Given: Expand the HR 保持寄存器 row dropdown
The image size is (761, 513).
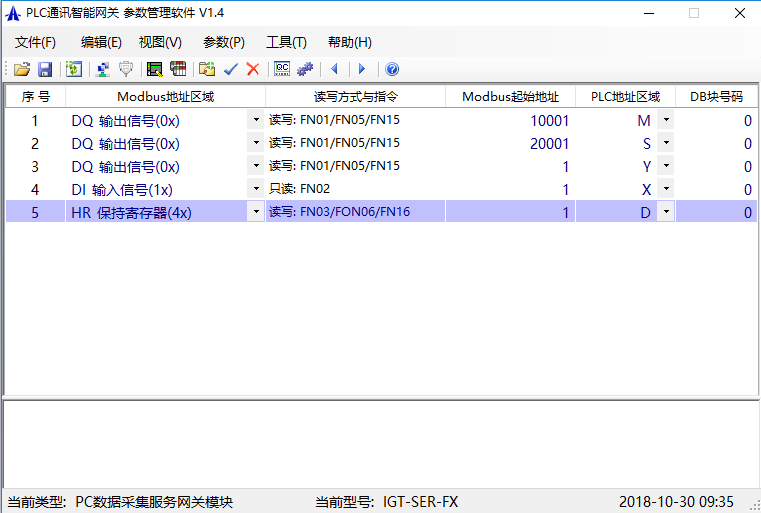Looking at the screenshot, I should click(256, 212).
